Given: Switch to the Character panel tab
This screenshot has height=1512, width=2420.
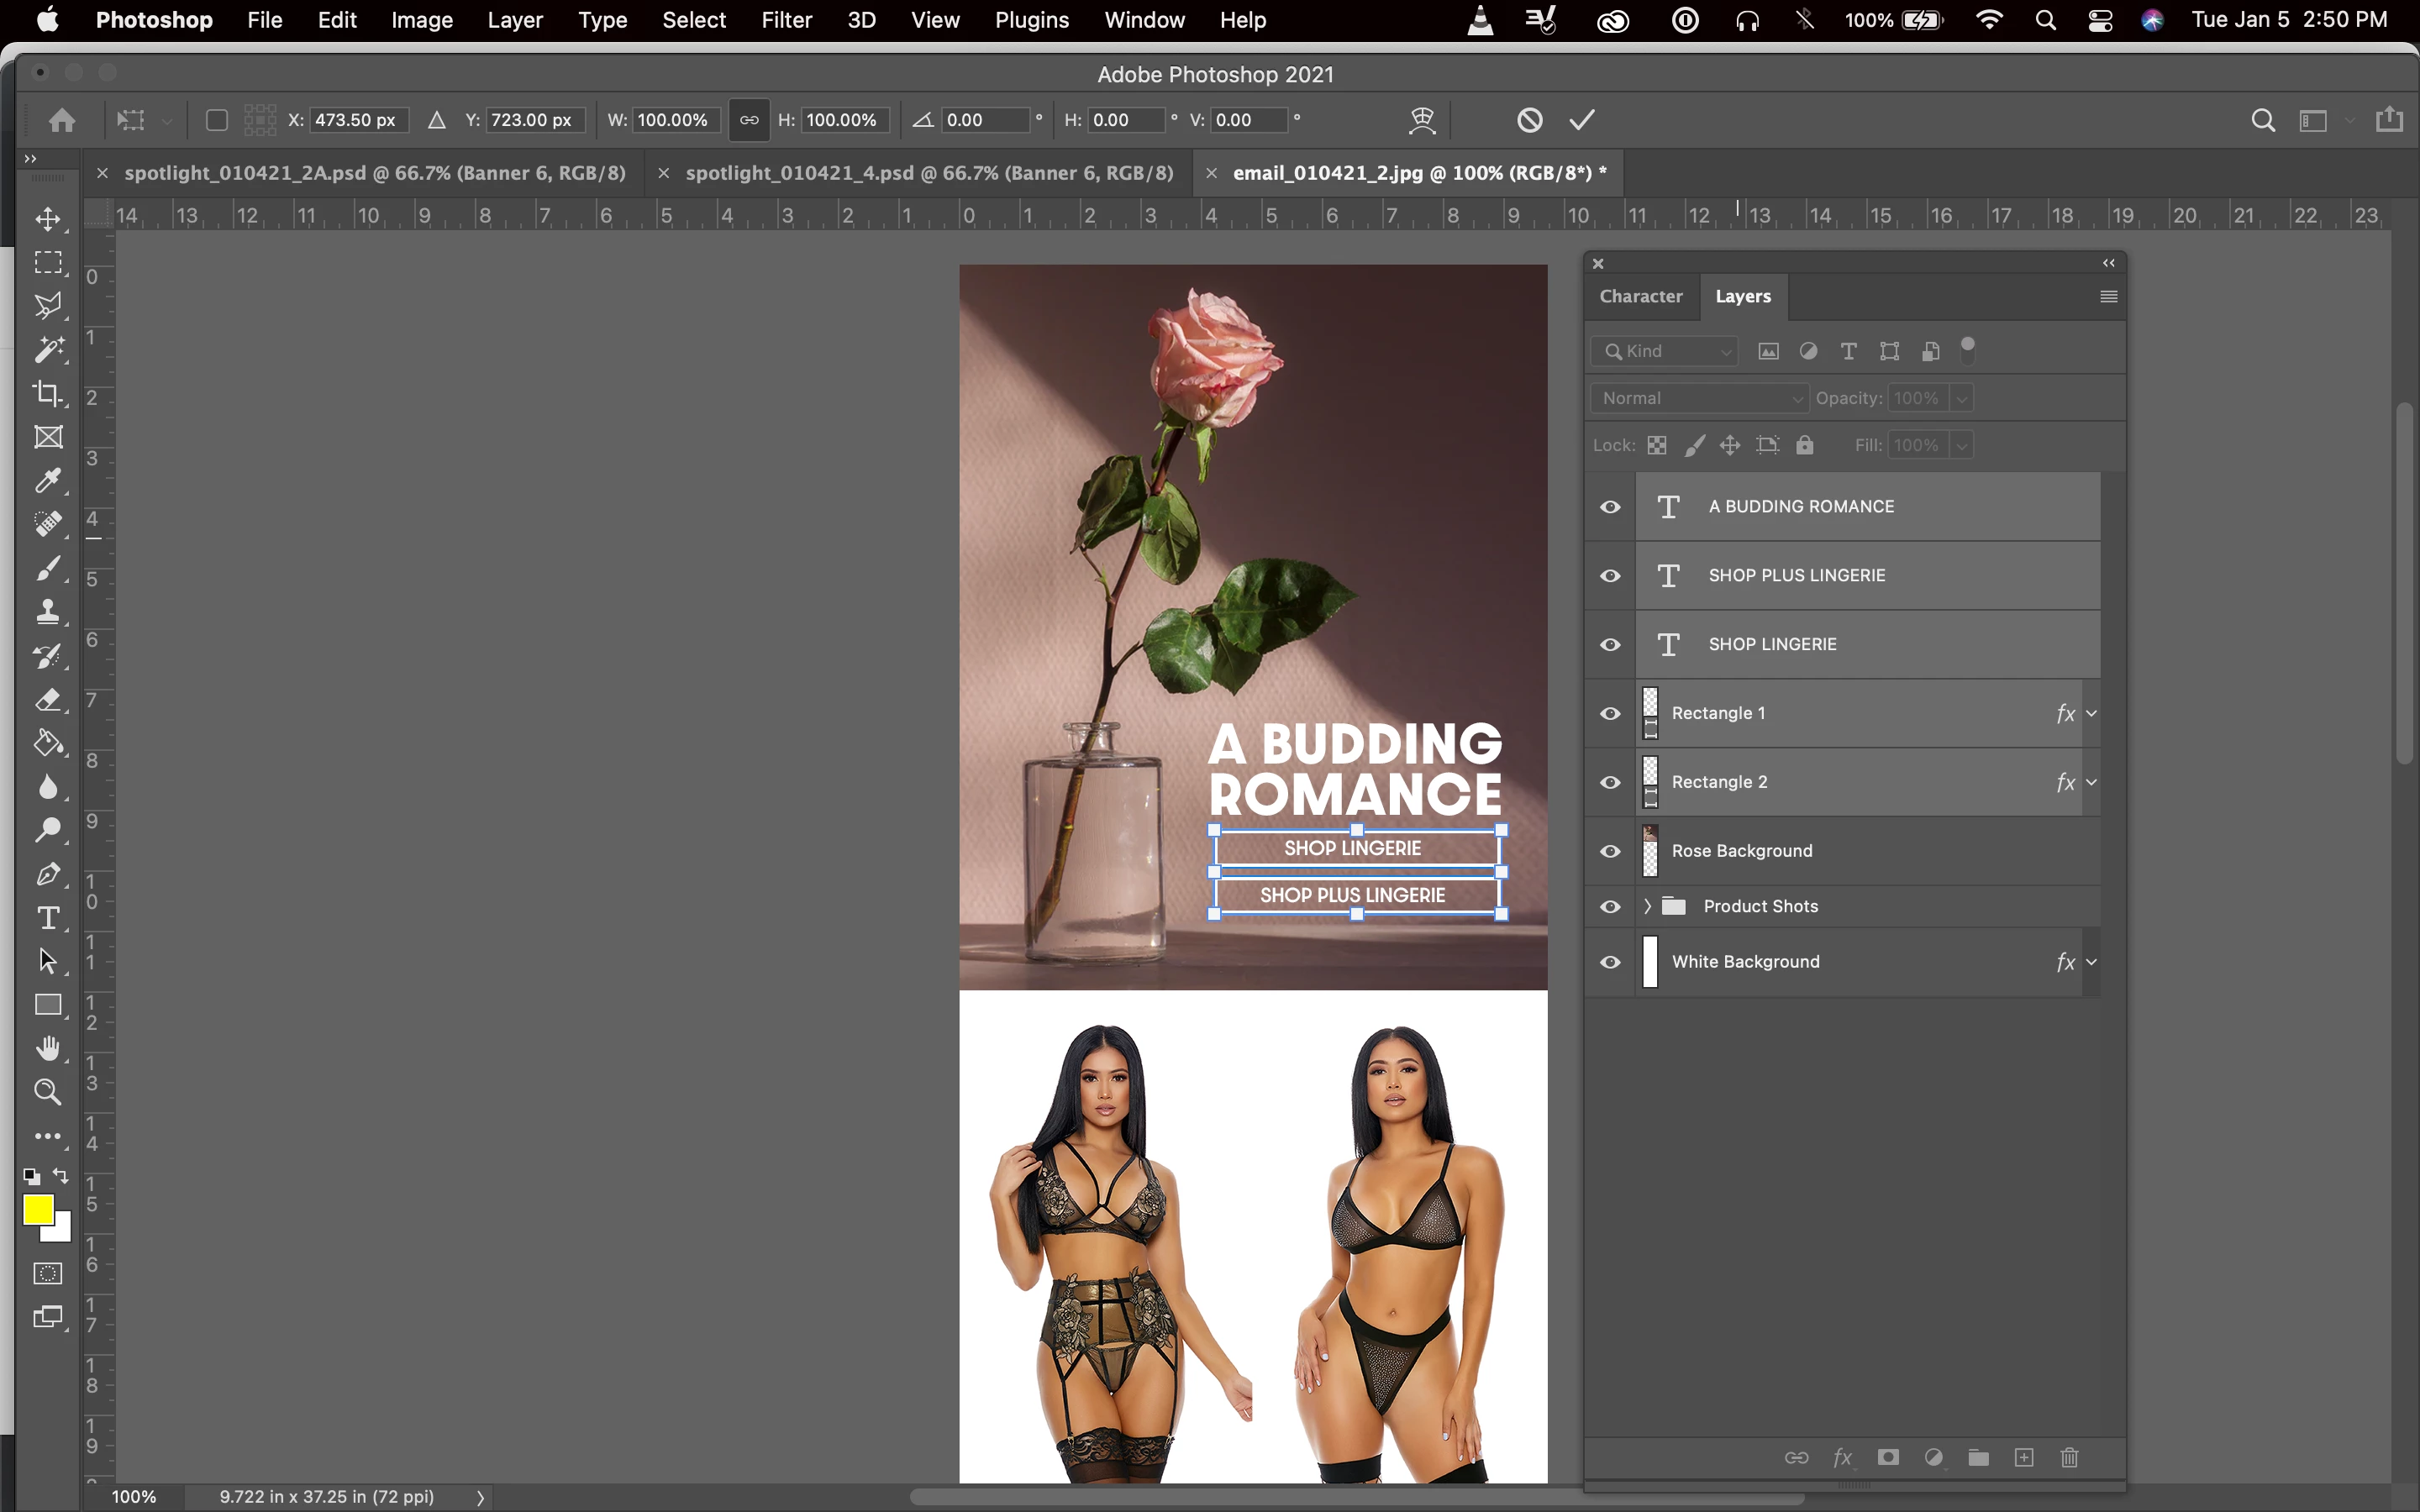Looking at the screenshot, I should (x=1640, y=296).
